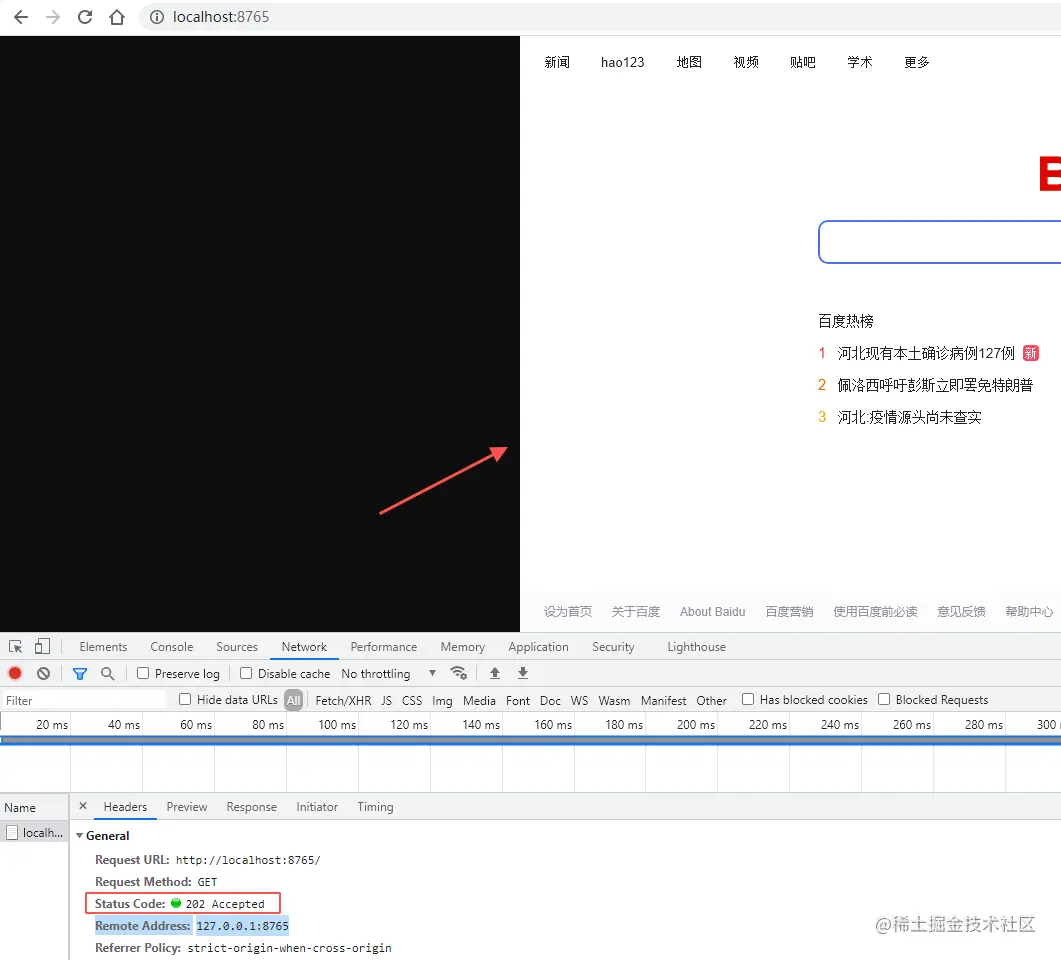Image resolution: width=1061 pixels, height=960 pixels.
Task: Switch to the Response tab
Action: (x=251, y=807)
